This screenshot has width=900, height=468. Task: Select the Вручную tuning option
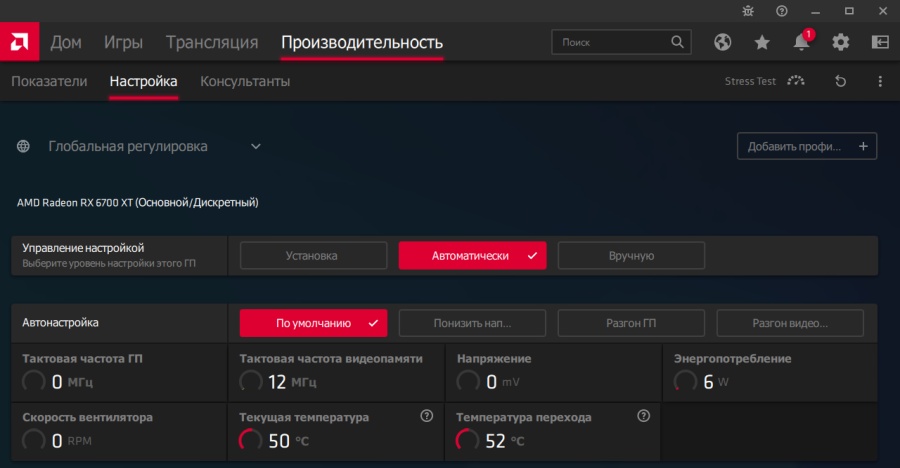coord(631,256)
